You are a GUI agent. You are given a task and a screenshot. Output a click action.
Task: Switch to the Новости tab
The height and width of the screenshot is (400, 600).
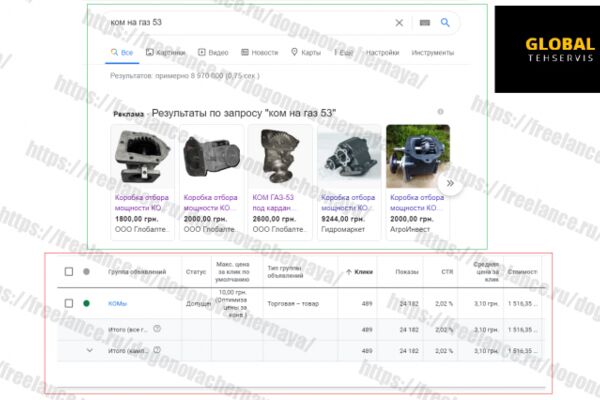(x=259, y=52)
